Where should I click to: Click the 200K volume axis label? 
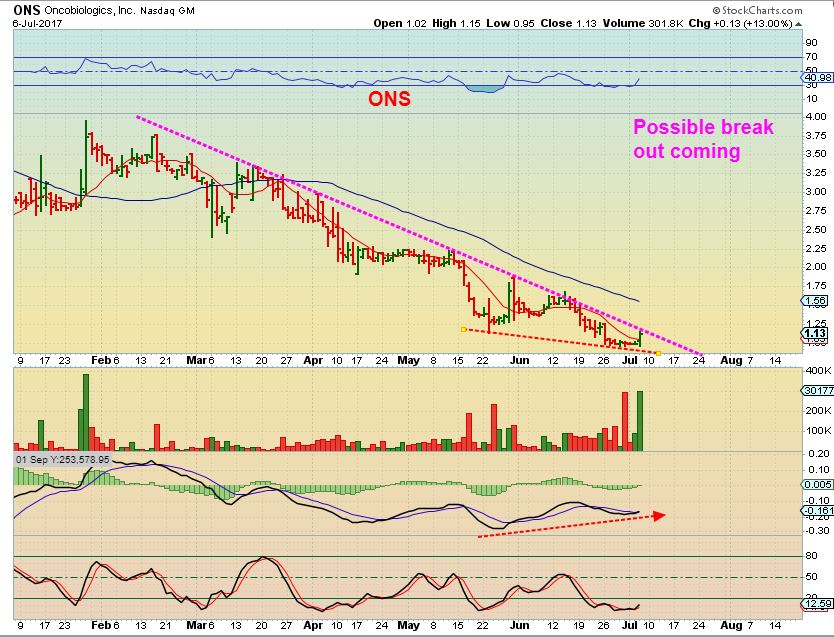pos(819,410)
